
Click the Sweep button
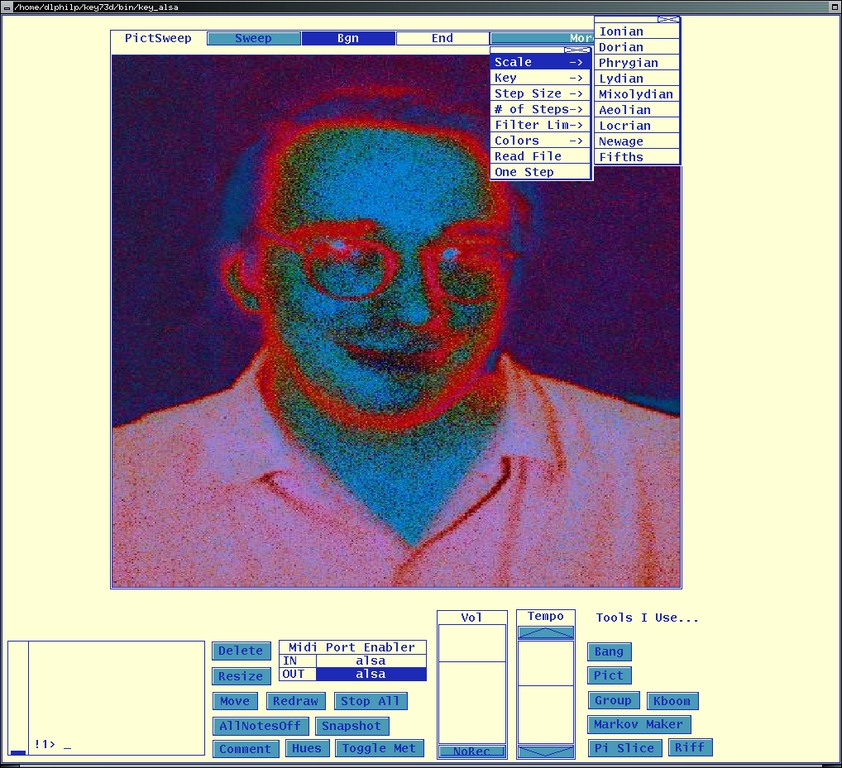pos(253,39)
